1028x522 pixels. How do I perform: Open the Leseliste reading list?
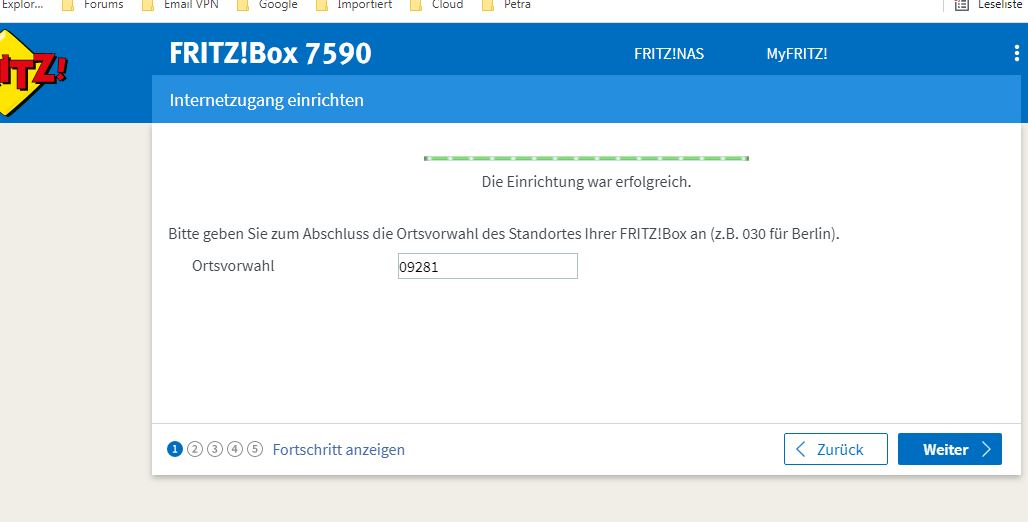point(990,5)
